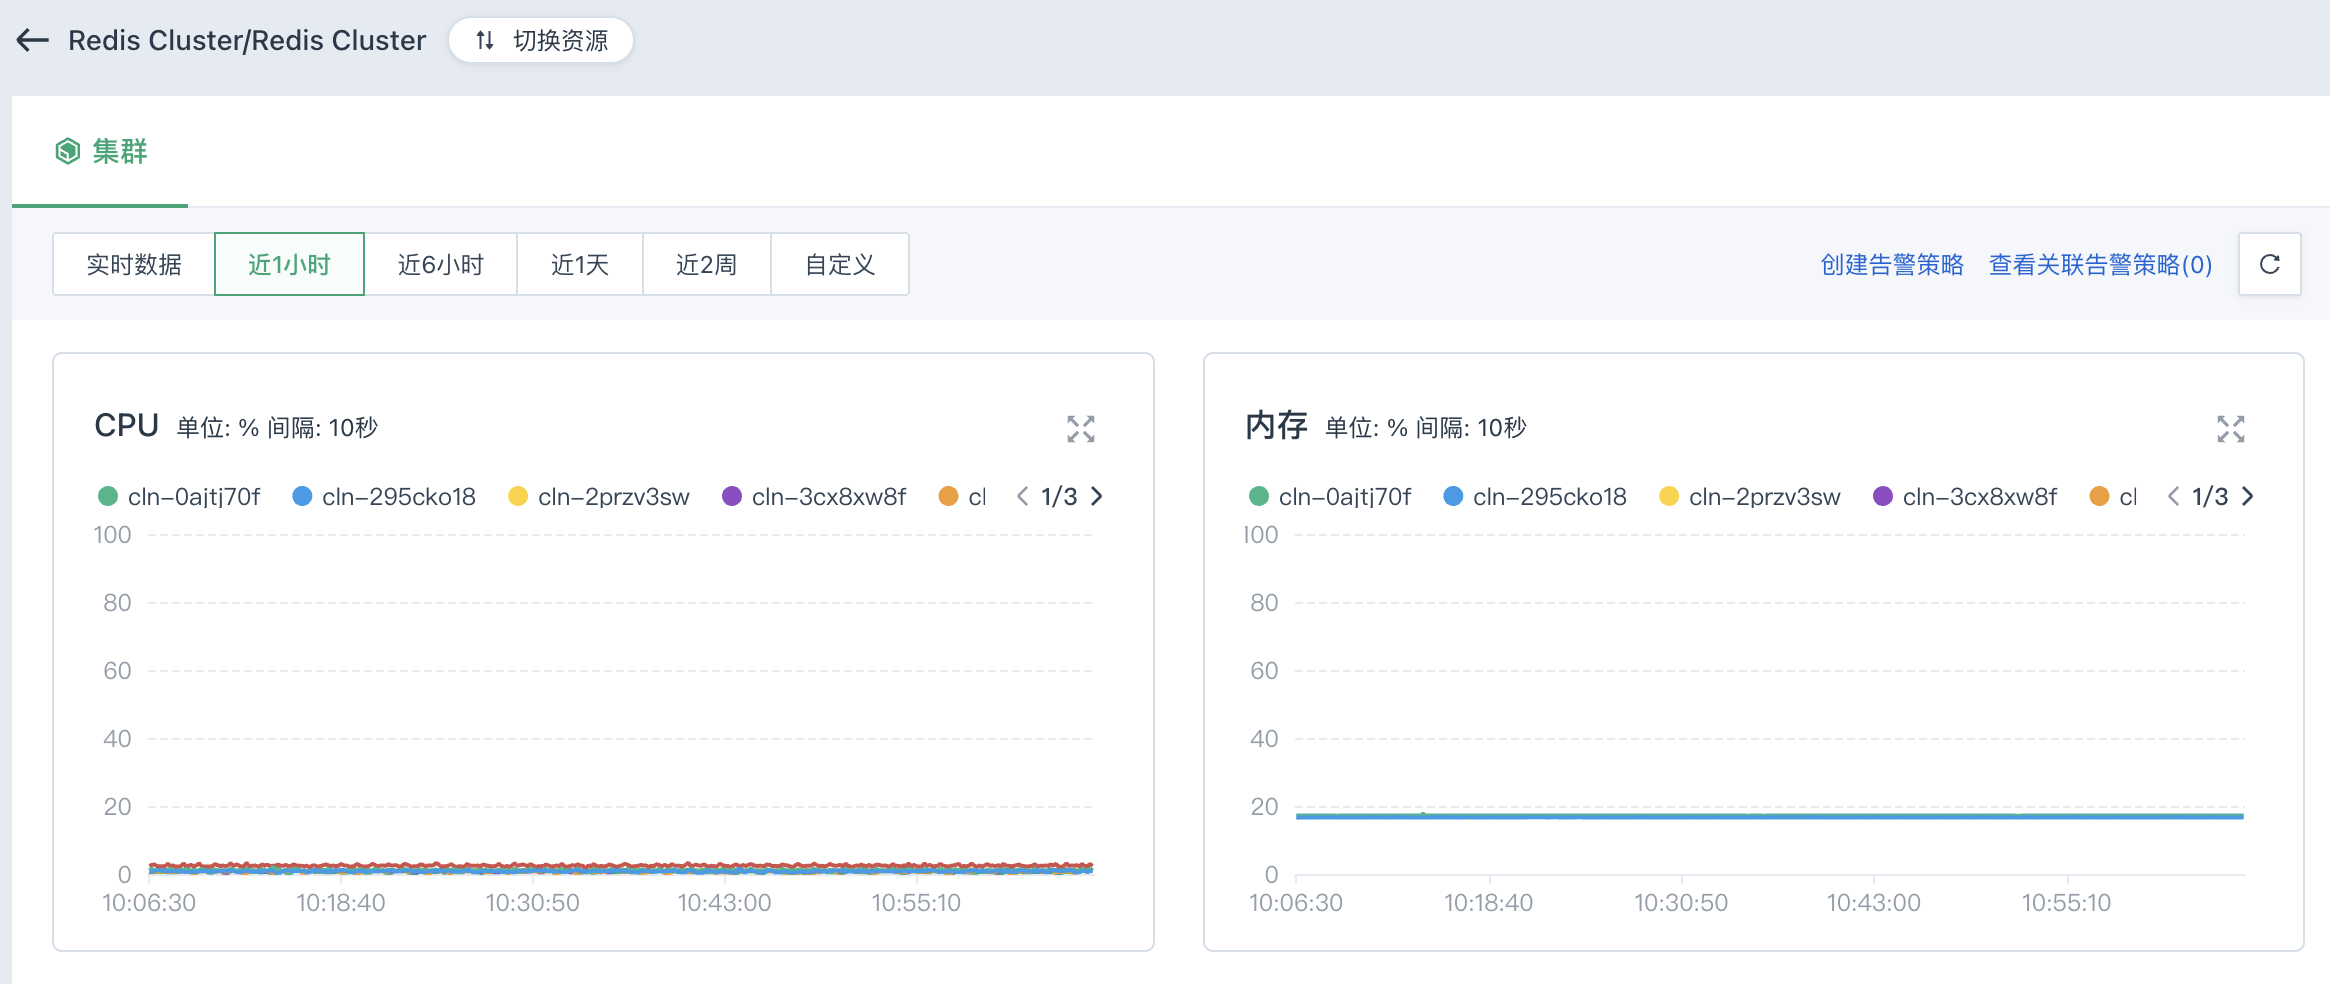The height and width of the screenshot is (984, 2330).
Task: Toggle cln-2przv3sw series in 内存 legend
Action: tap(1750, 497)
